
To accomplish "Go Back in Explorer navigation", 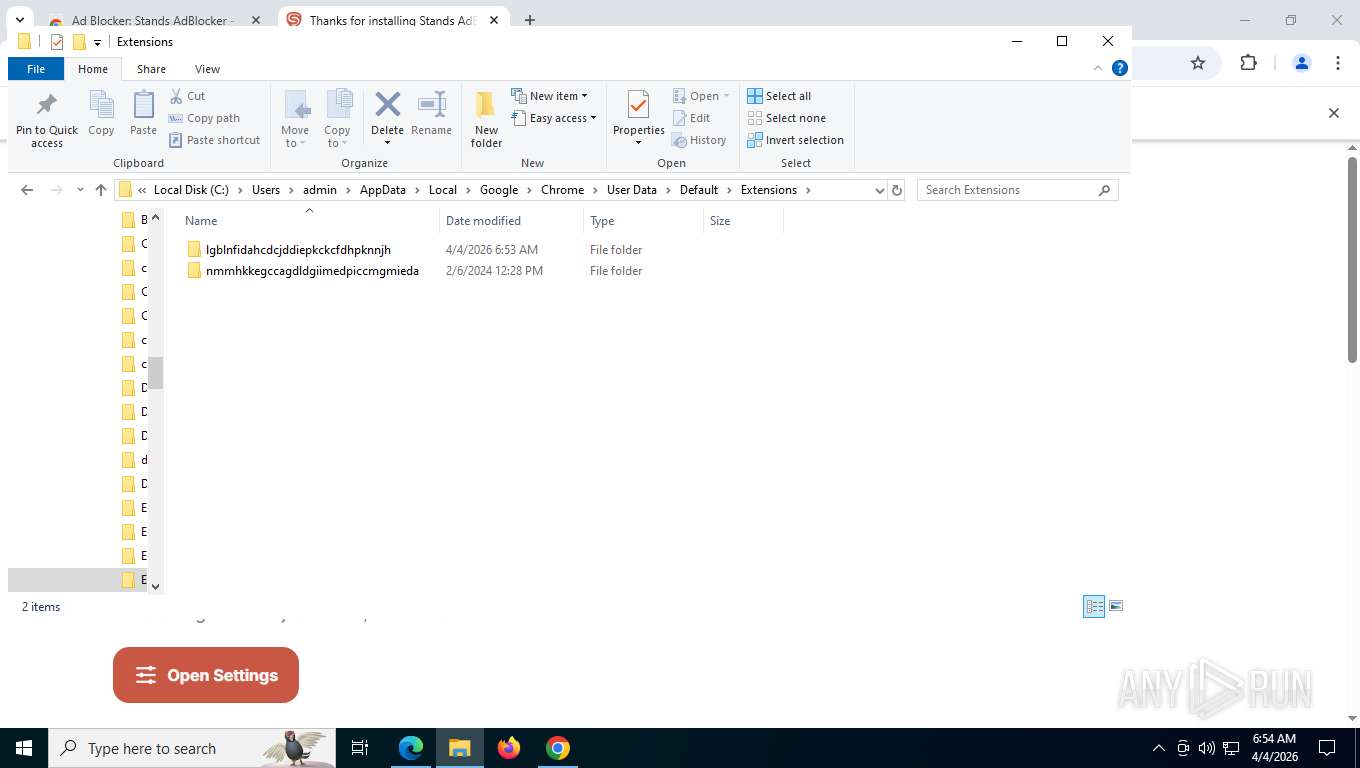I will tap(27, 190).
